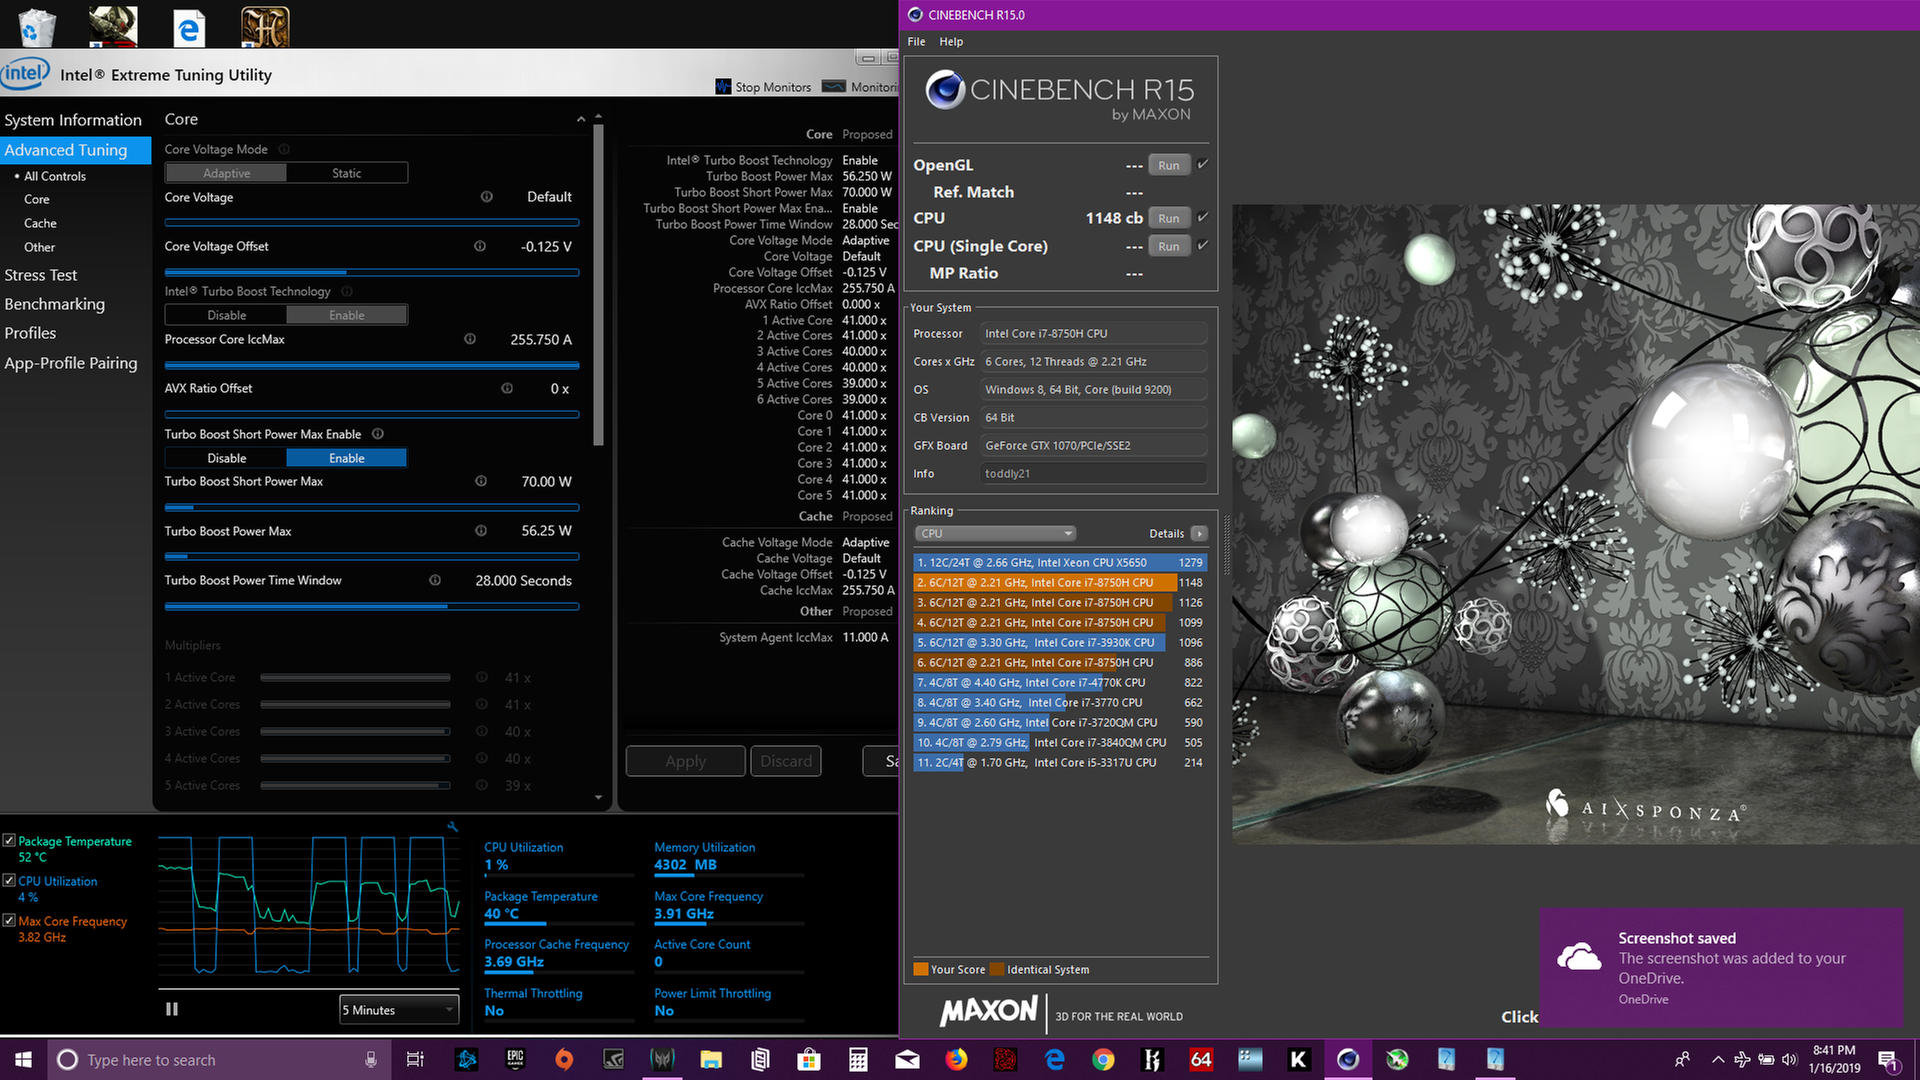Image resolution: width=1920 pixels, height=1080 pixels.
Task: Click the info icon beside AVX Ratio Offset
Action: pyautogui.click(x=507, y=388)
